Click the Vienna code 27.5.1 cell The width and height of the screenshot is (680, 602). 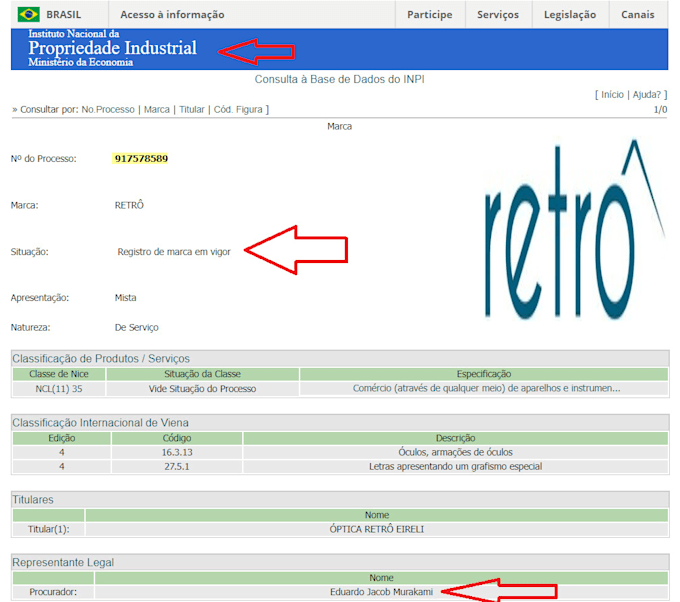[x=177, y=467]
